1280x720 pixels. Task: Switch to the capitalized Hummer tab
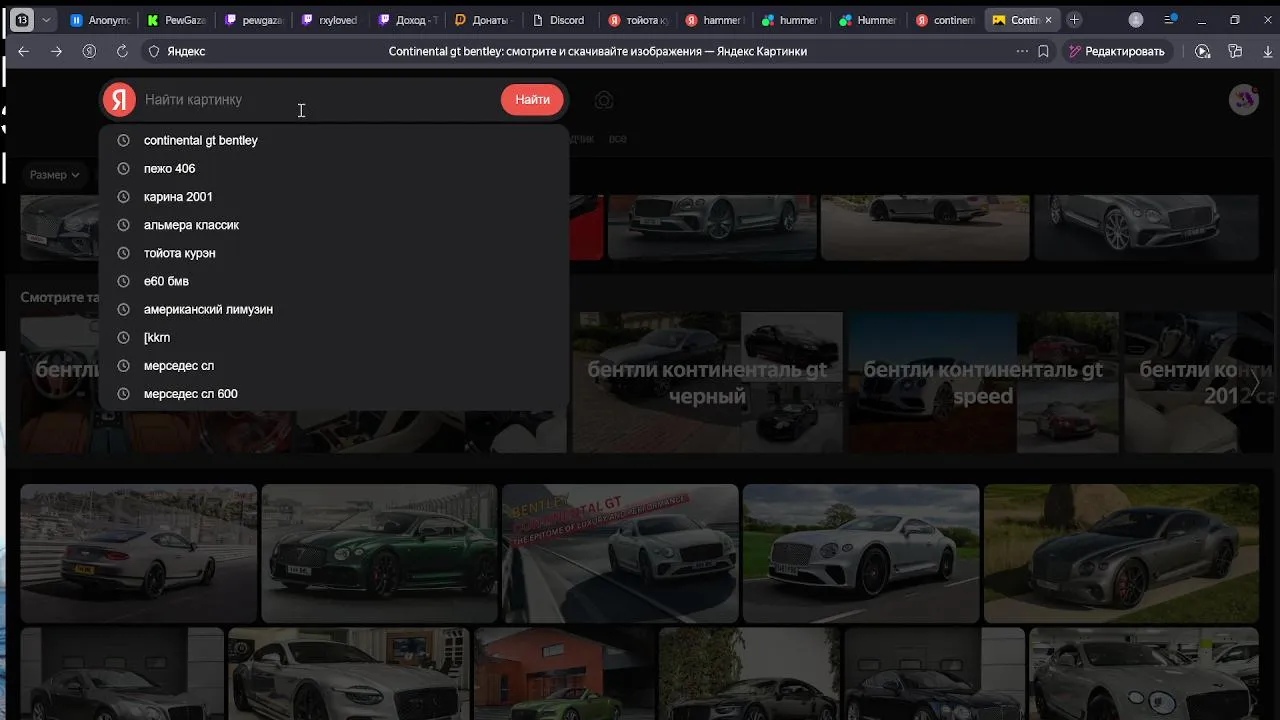point(866,20)
